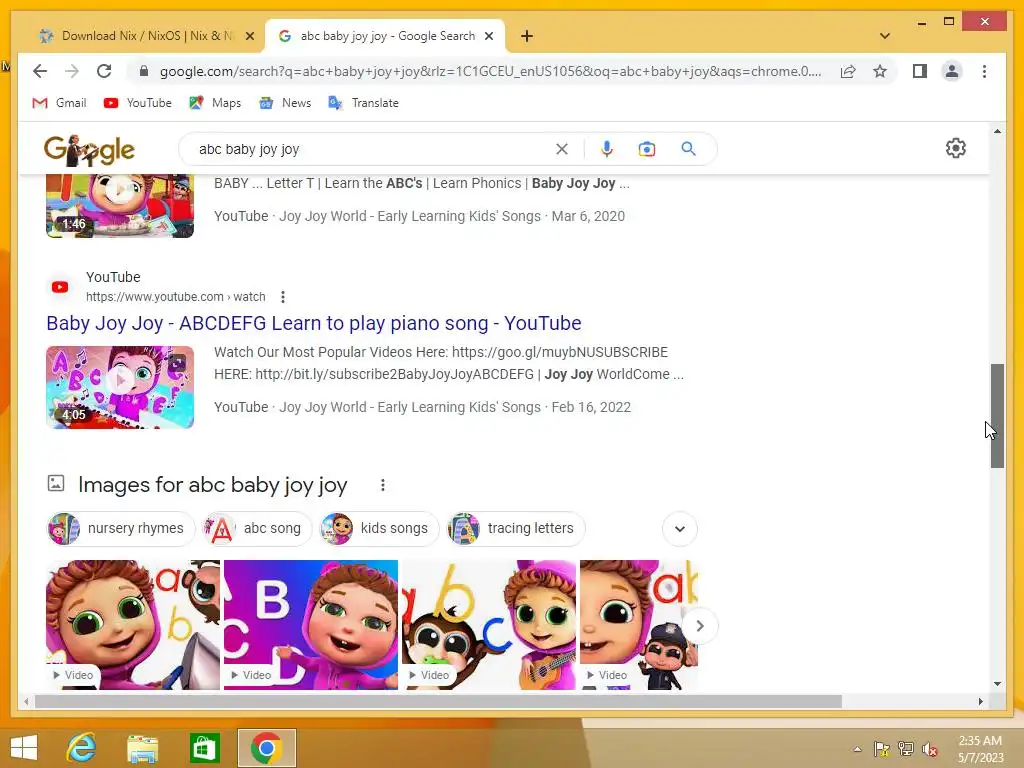Open image video with monkey and guitar
The height and width of the screenshot is (768, 1024).
(x=488, y=624)
